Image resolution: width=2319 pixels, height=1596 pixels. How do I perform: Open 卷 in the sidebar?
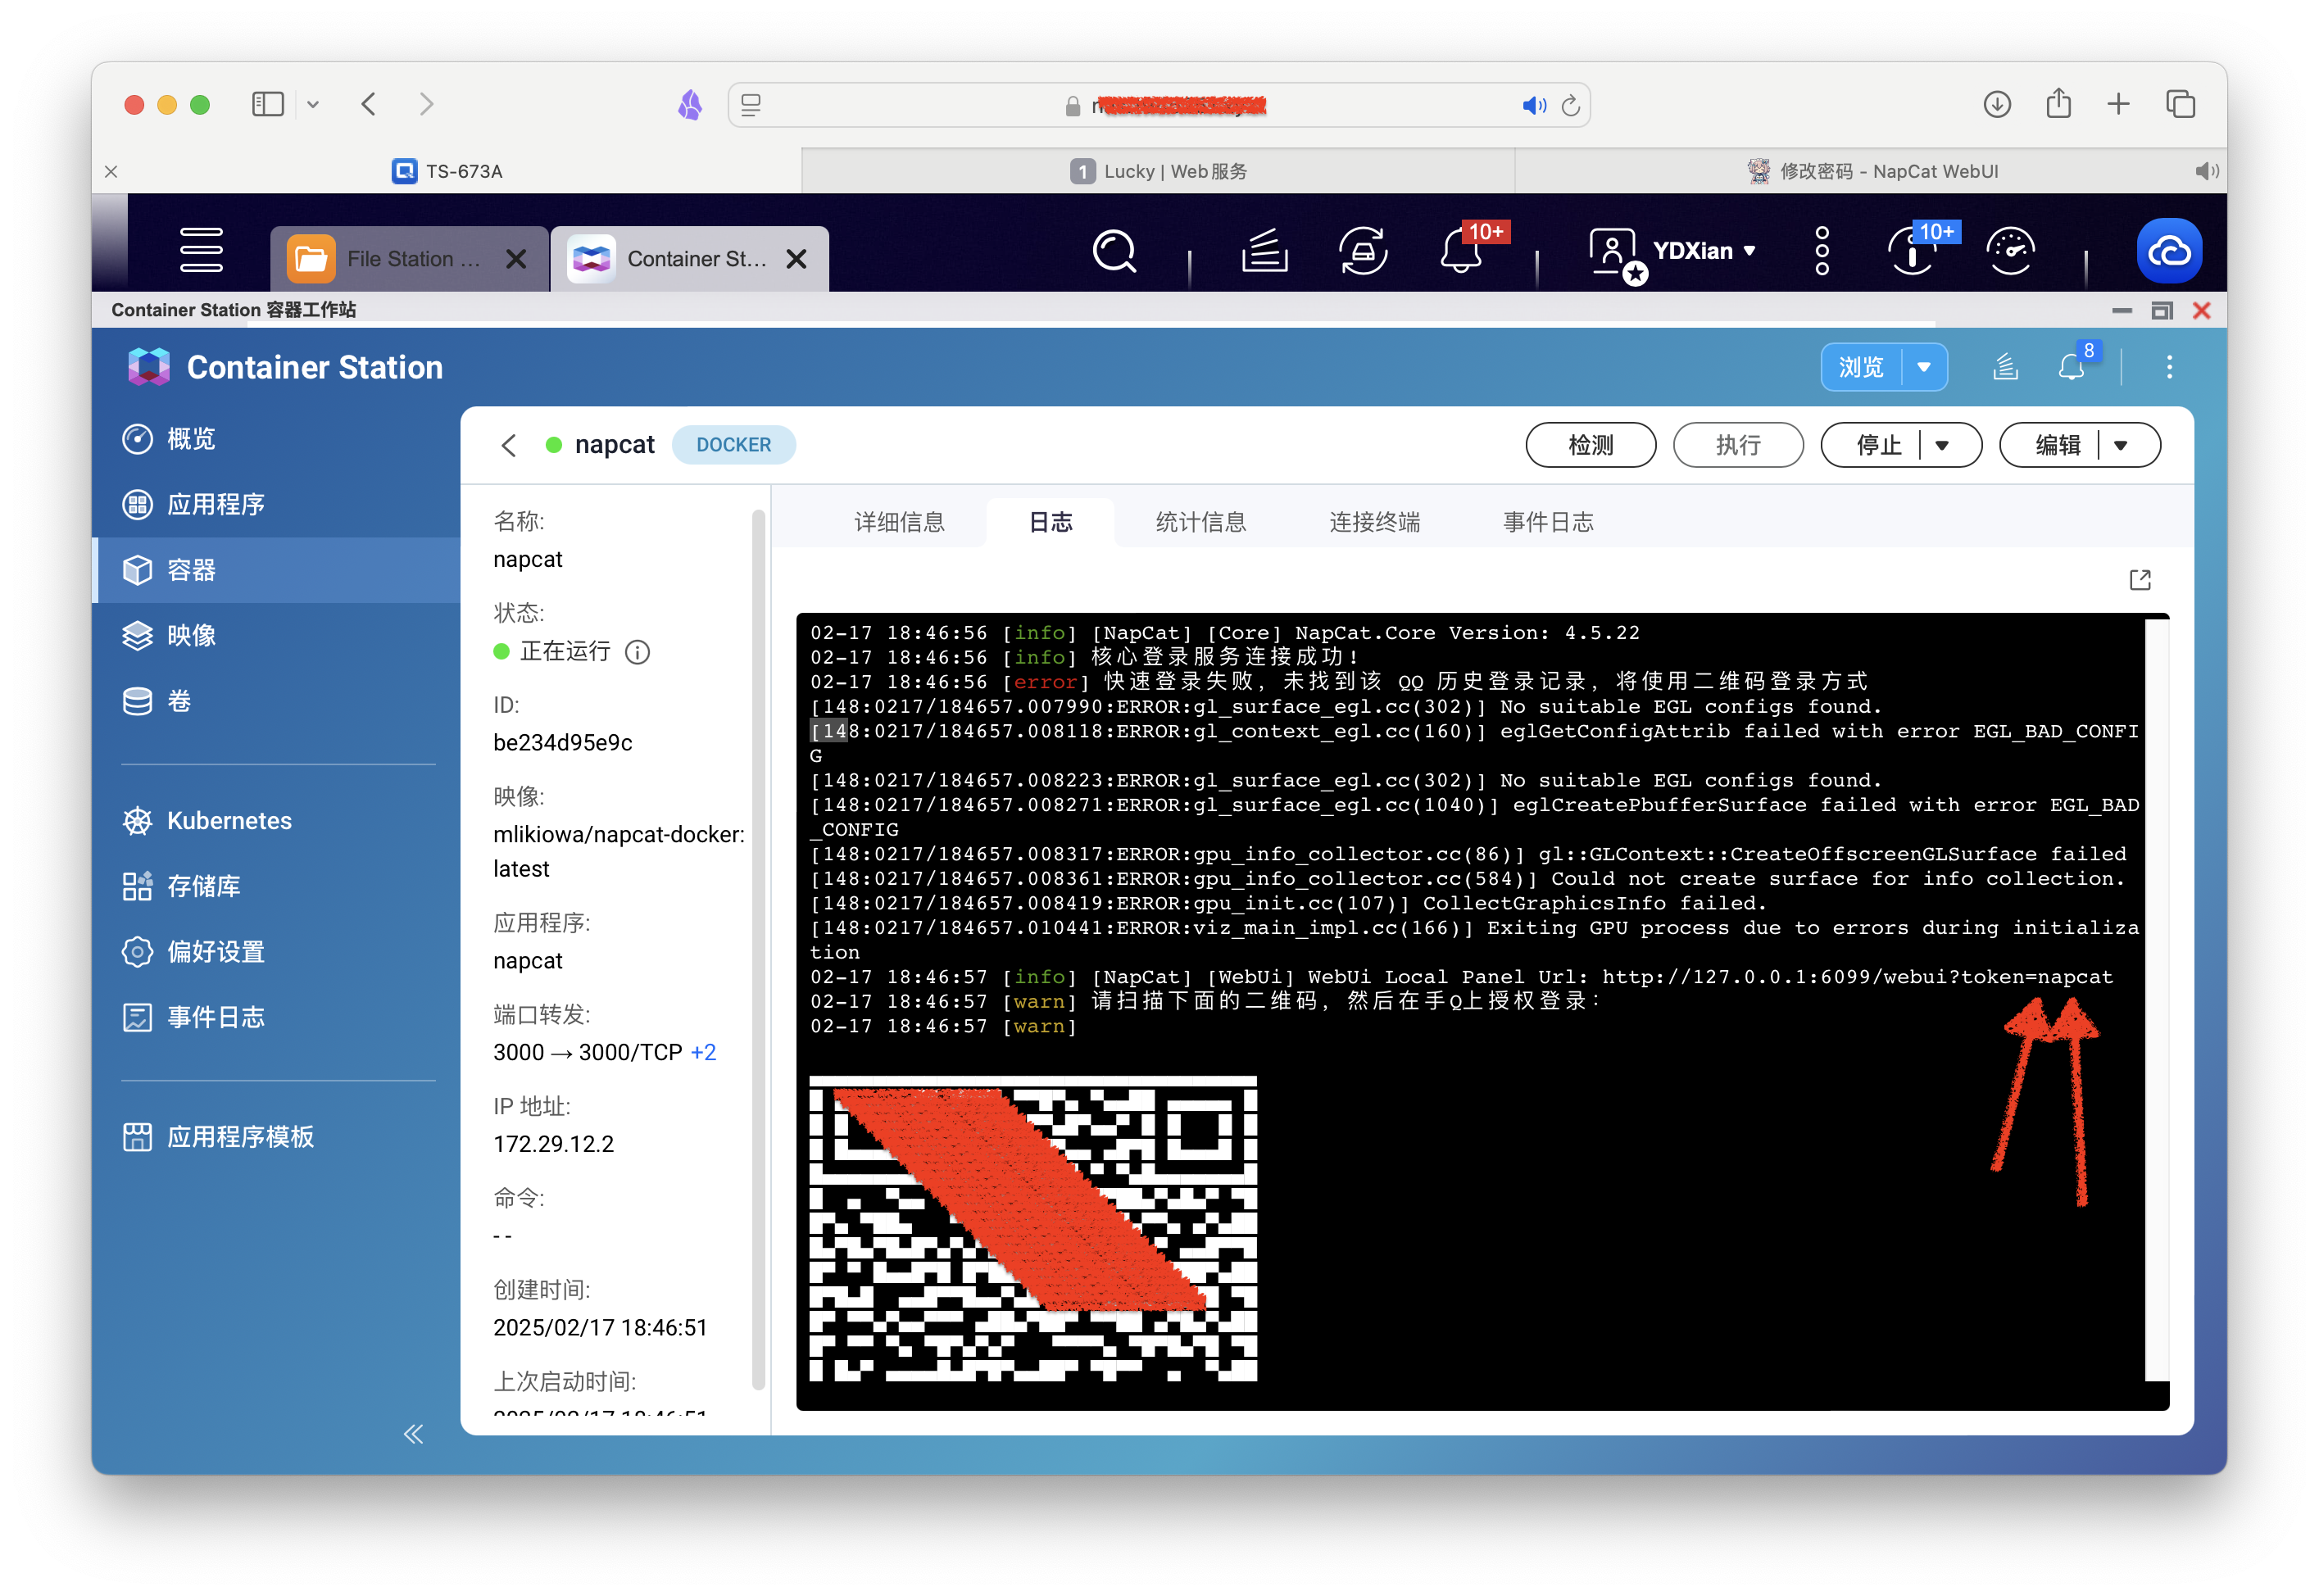pyautogui.click(x=276, y=702)
